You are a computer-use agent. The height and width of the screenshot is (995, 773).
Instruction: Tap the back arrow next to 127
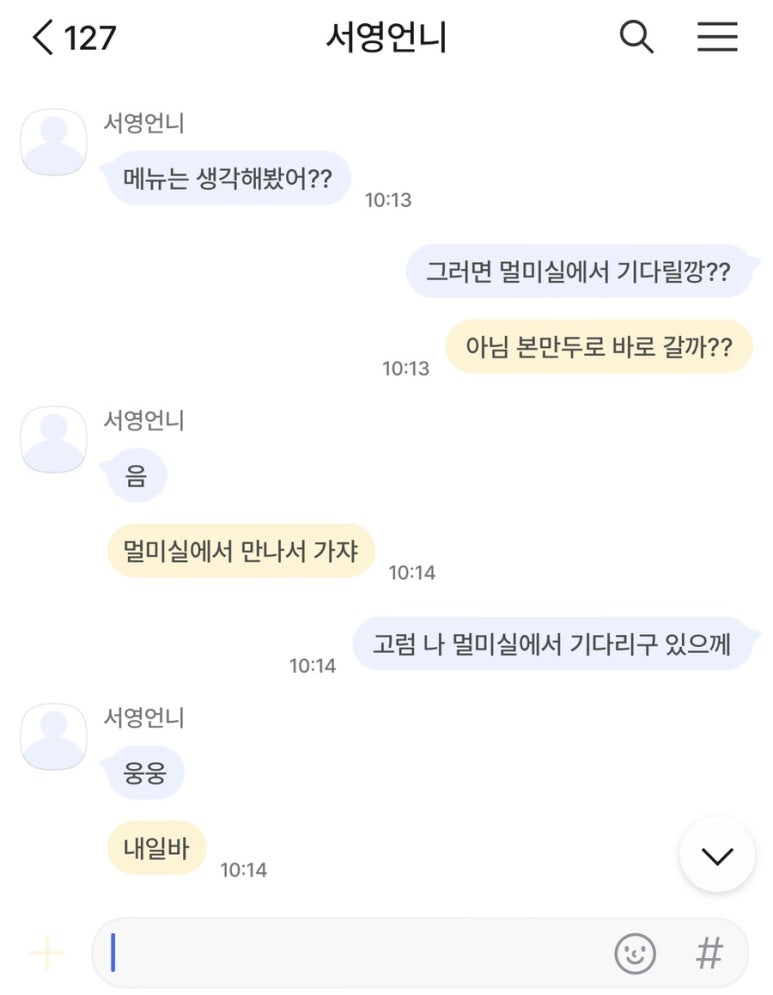click(x=43, y=37)
